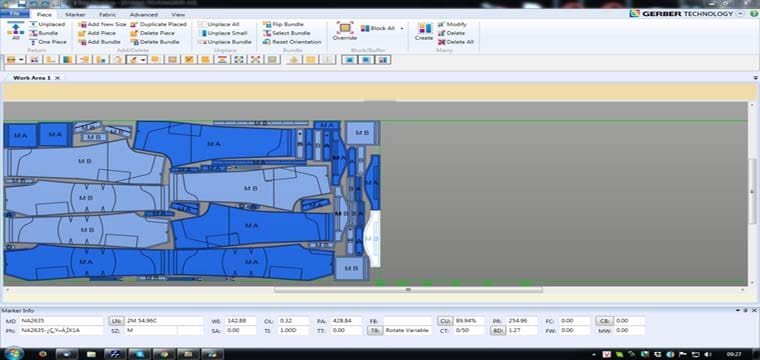Switch to the Piece ribbon tab
This screenshot has height=360, width=760.
pyautogui.click(x=44, y=15)
